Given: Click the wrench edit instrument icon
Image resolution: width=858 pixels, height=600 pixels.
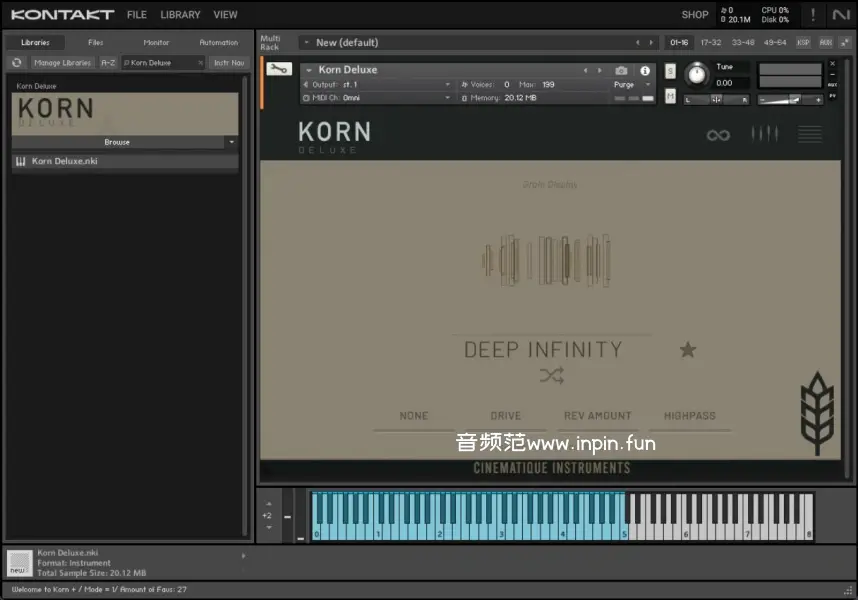Looking at the screenshot, I should pos(280,70).
